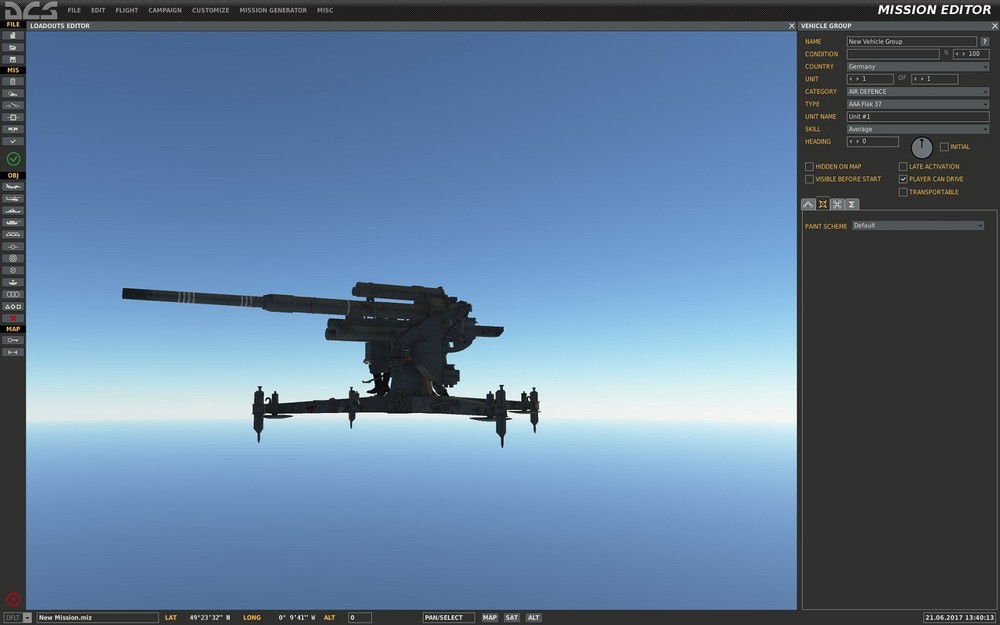The height and width of the screenshot is (625, 1000).
Task: Click the question mark help button
Action: pyautogui.click(x=984, y=41)
